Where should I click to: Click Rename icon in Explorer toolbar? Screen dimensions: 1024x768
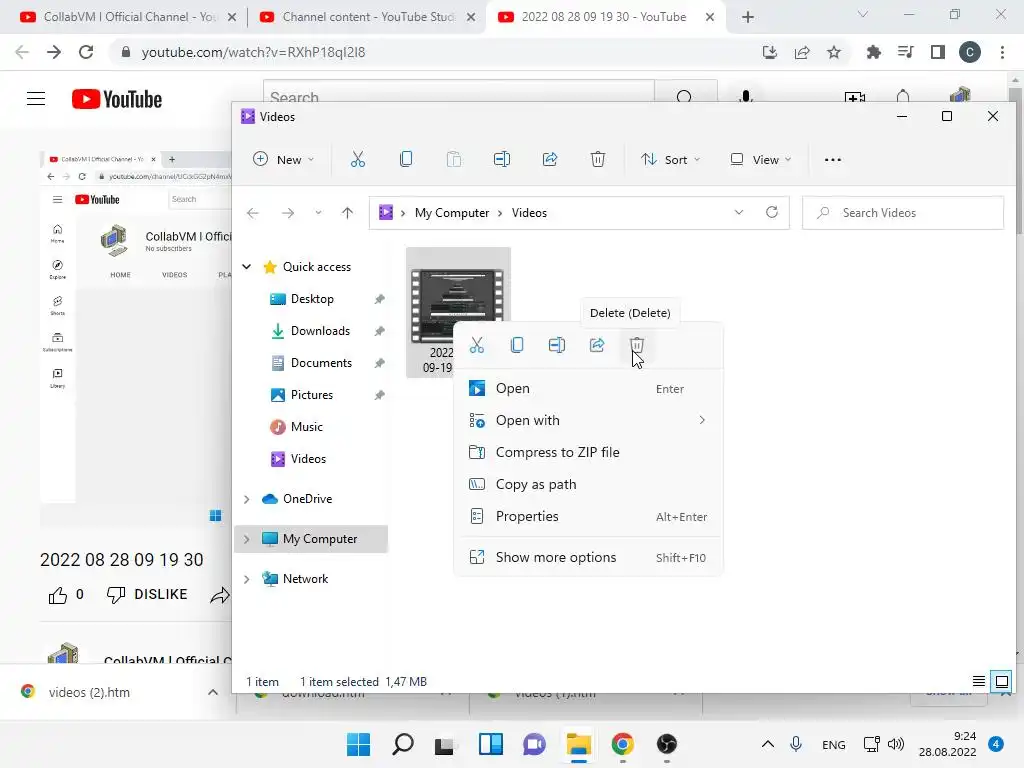(502, 159)
